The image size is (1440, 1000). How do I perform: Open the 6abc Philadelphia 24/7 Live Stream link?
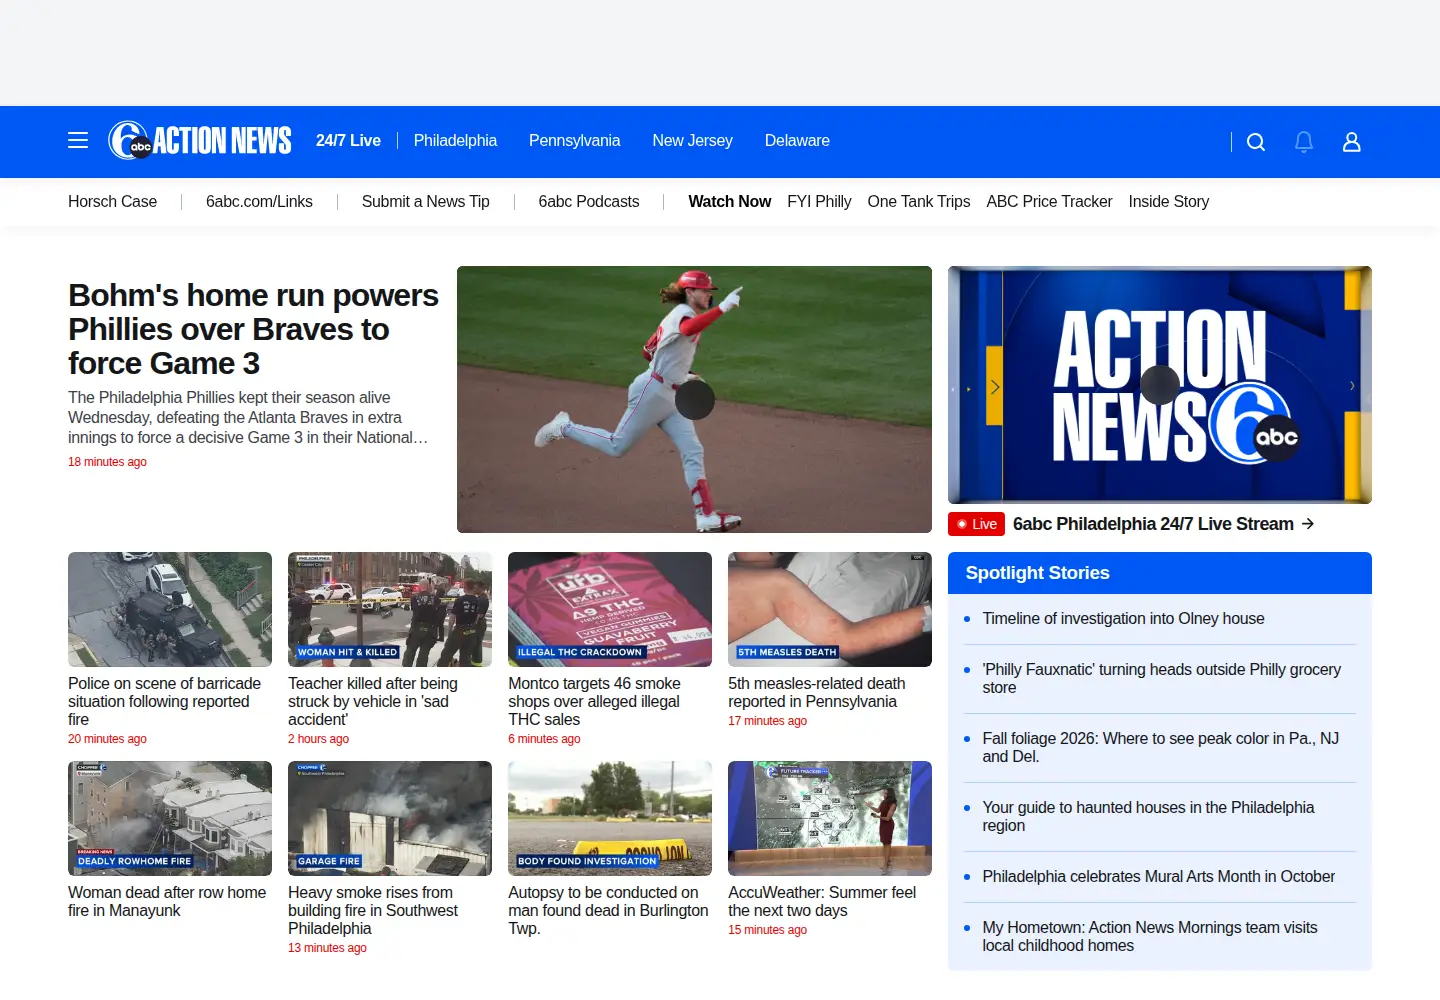point(1163,524)
